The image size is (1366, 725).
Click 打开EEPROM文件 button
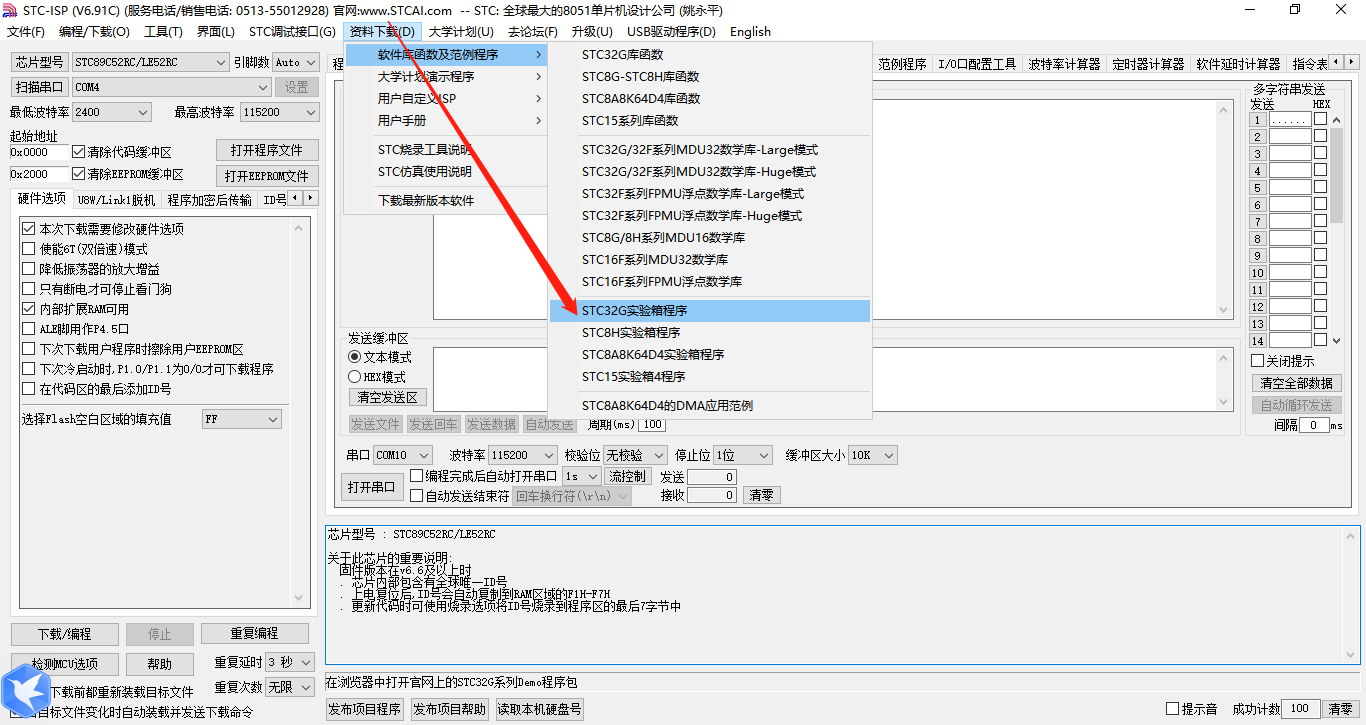click(267, 176)
